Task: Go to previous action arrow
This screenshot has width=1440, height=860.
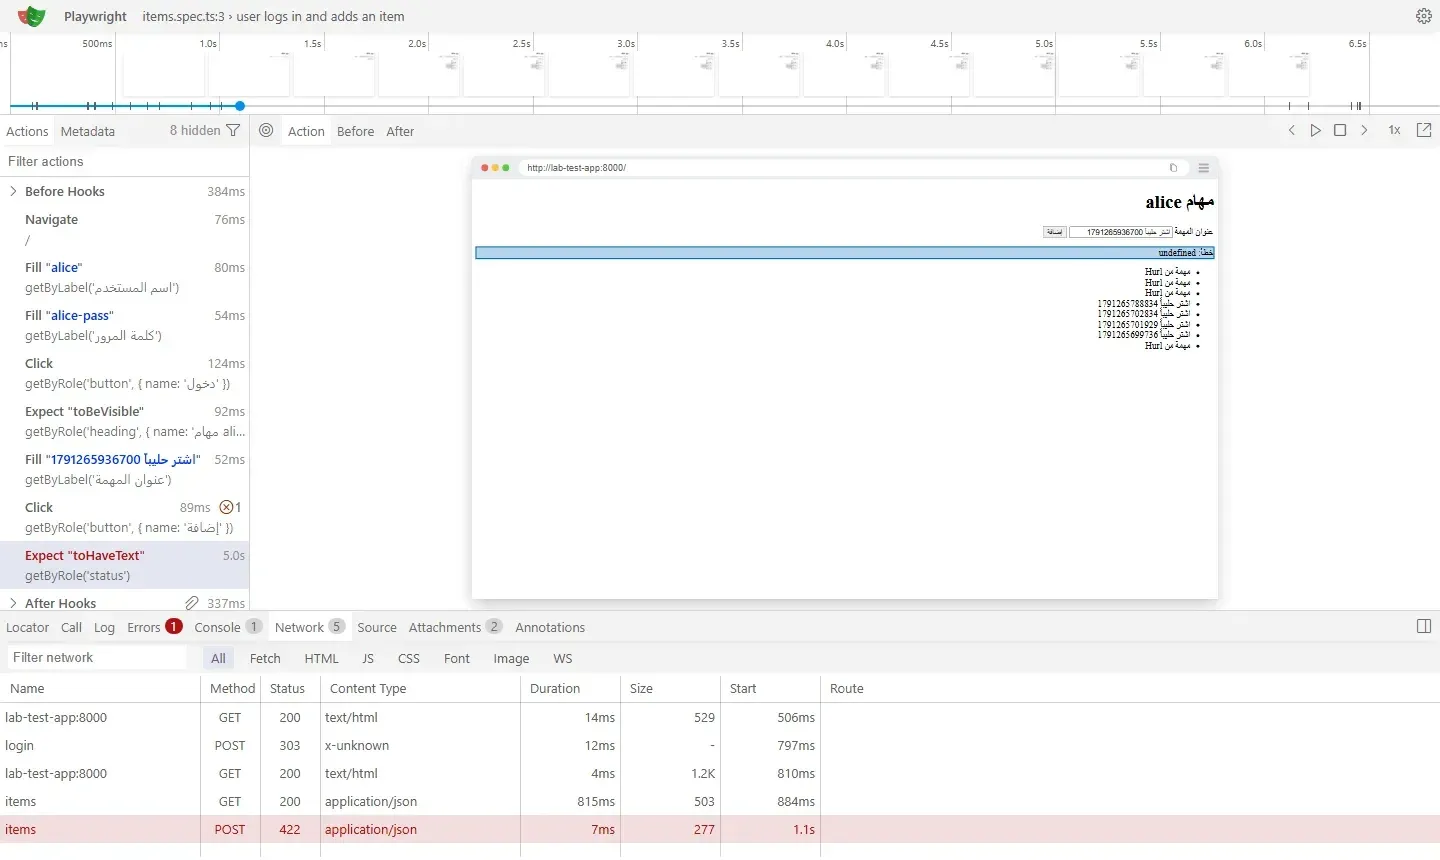Action: [x=1292, y=130]
